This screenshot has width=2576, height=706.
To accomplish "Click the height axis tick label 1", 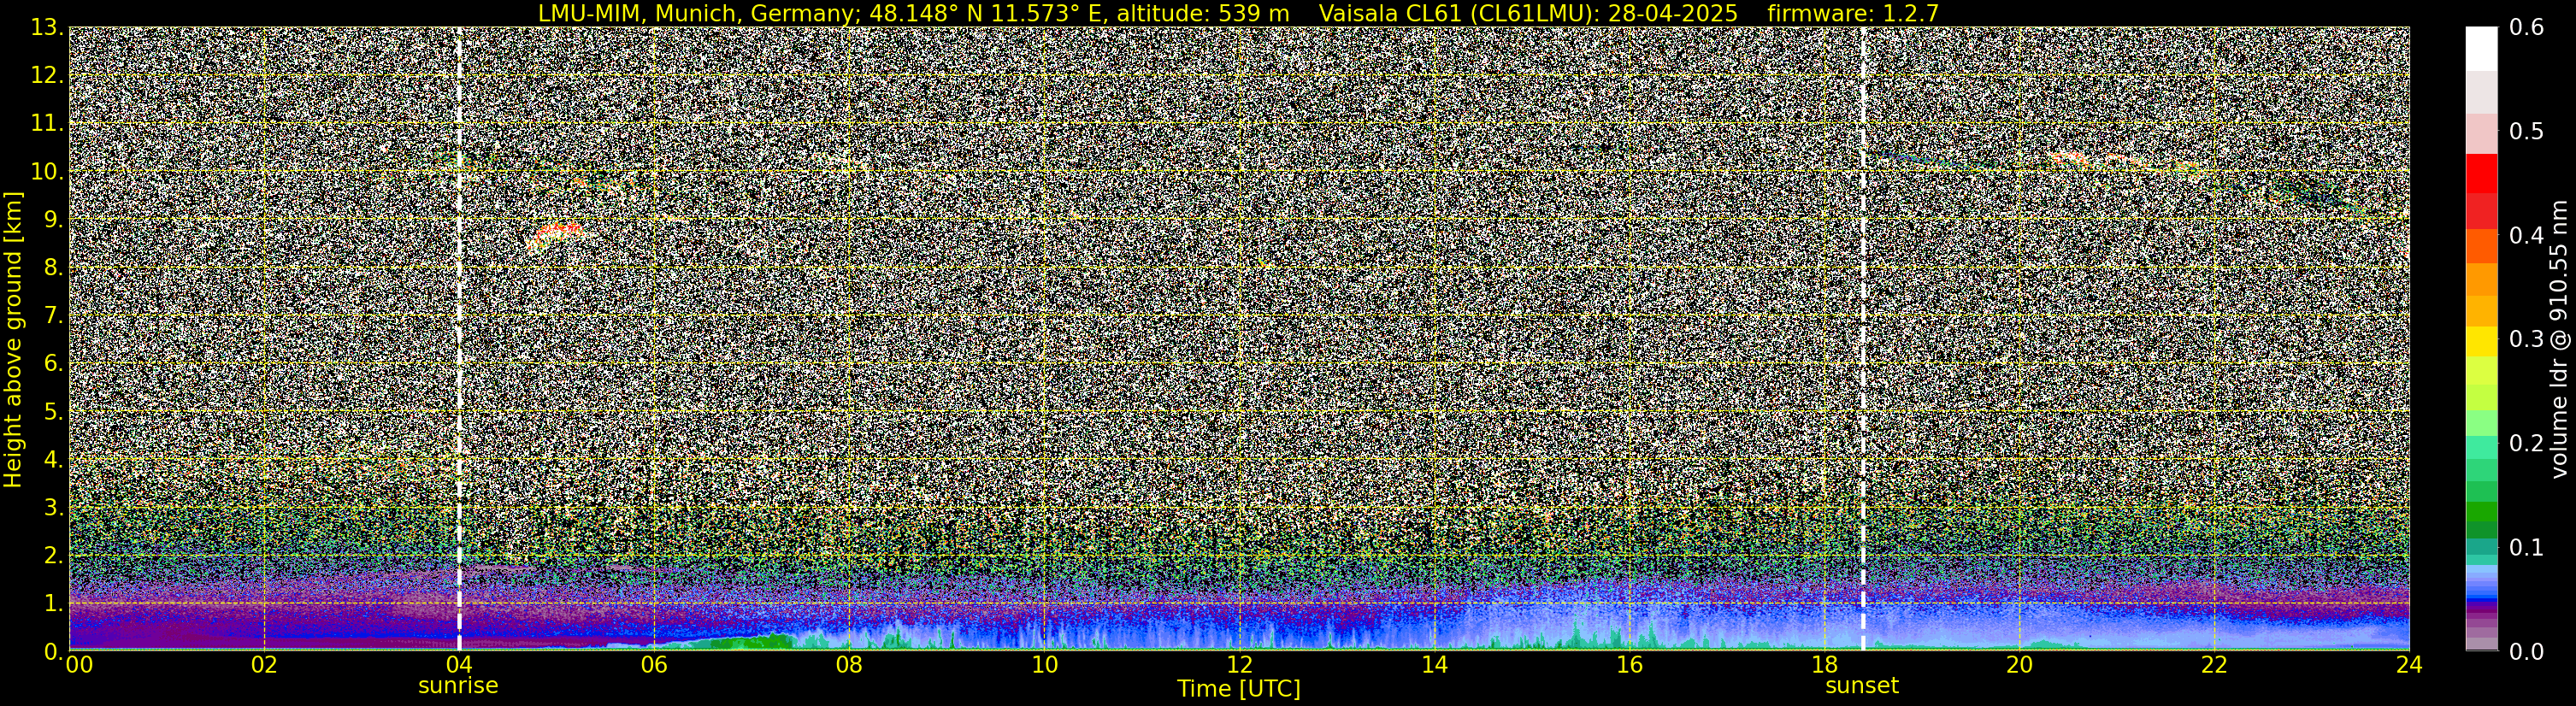I will point(52,604).
